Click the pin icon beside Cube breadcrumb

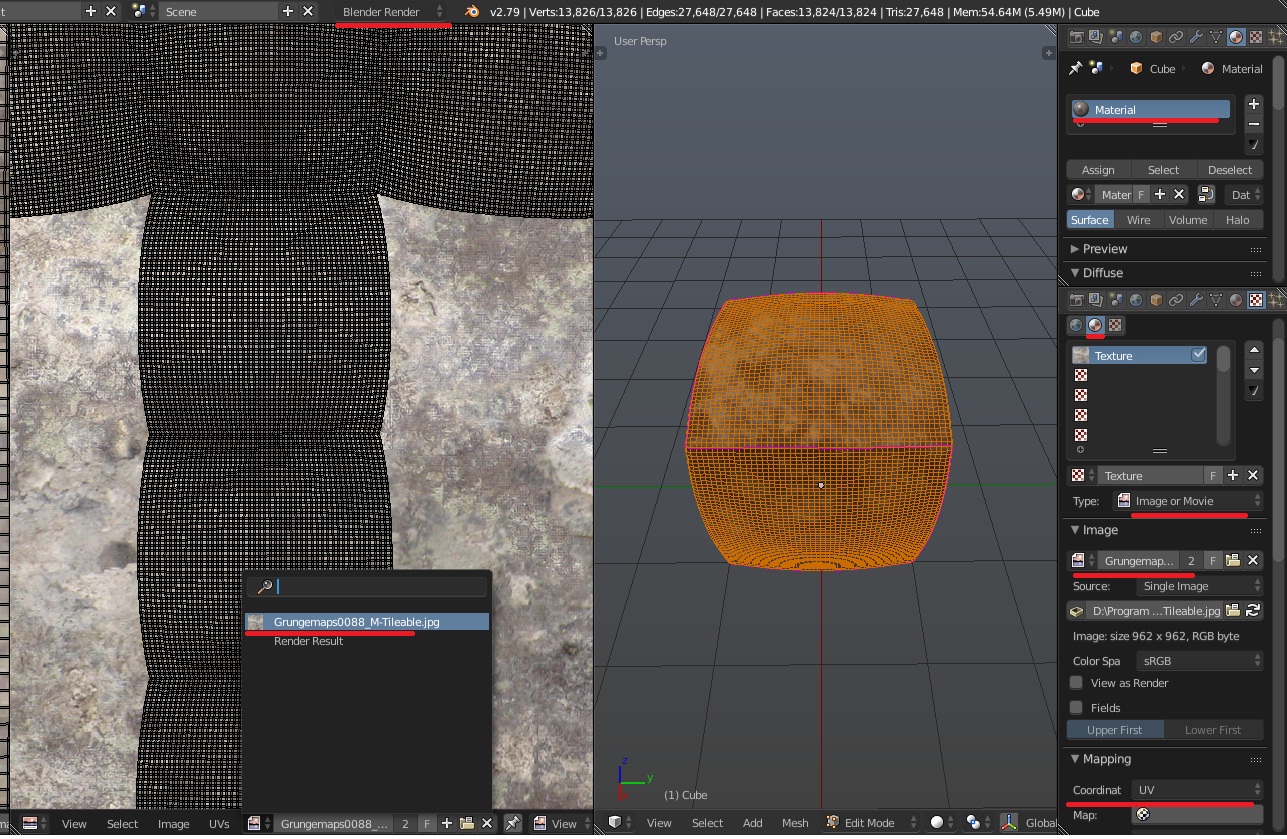tap(1075, 68)
